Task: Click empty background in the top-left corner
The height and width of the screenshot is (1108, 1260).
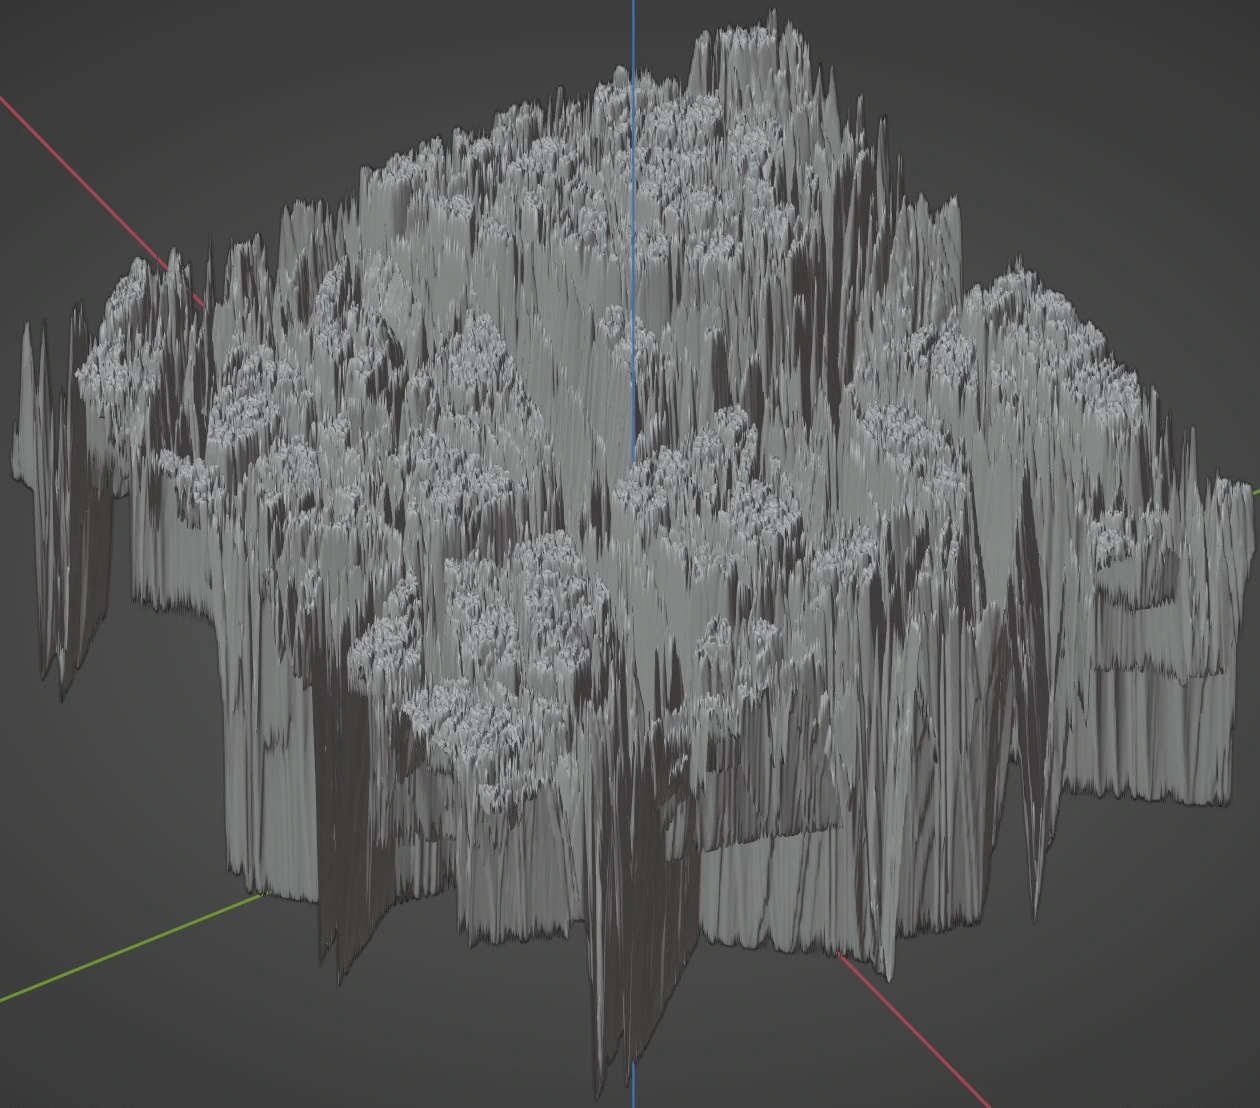Action: (60, 40)
